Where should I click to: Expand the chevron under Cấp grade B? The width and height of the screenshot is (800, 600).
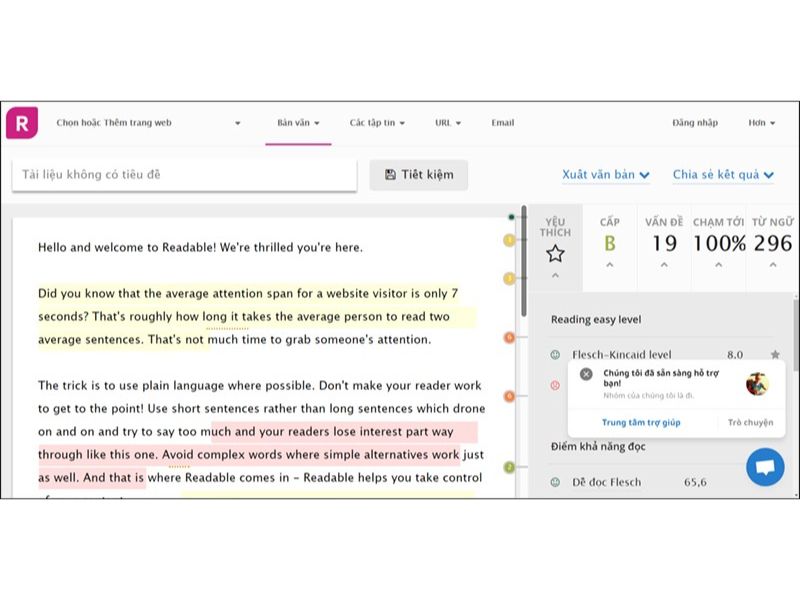[610, 265]
